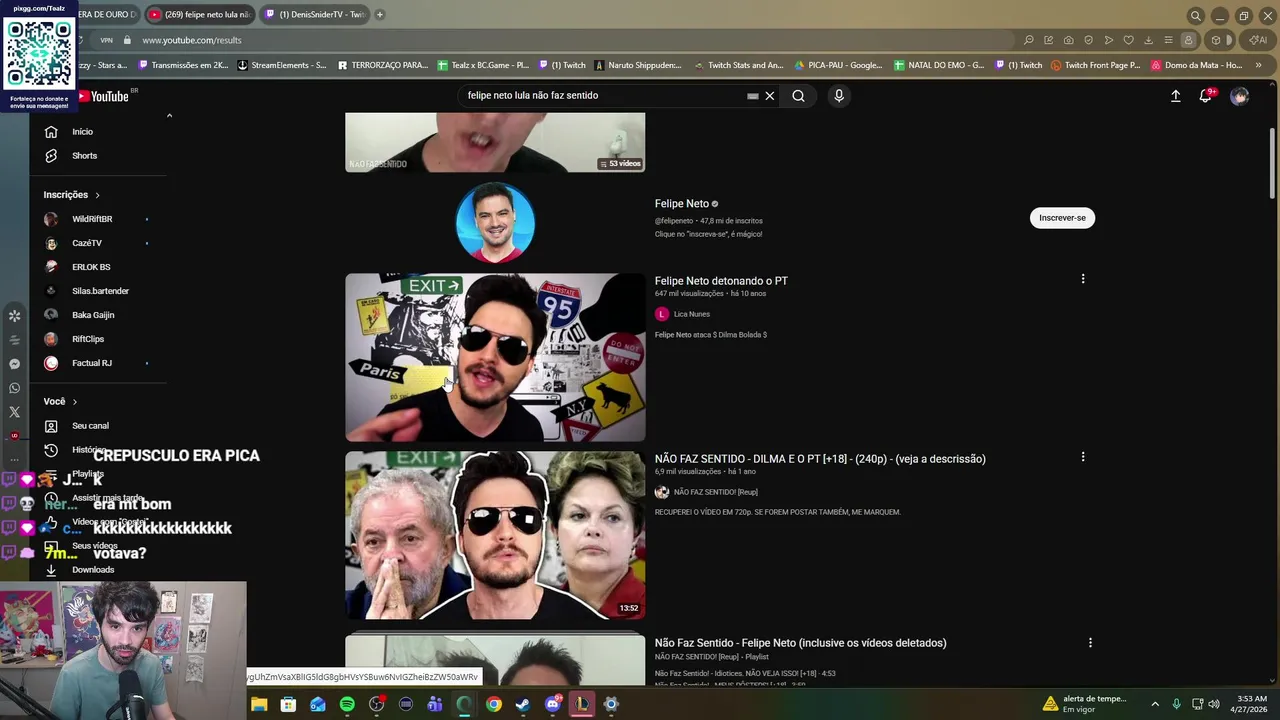Open 'Twitch Stats and An...' bookmark

[738, 65]
